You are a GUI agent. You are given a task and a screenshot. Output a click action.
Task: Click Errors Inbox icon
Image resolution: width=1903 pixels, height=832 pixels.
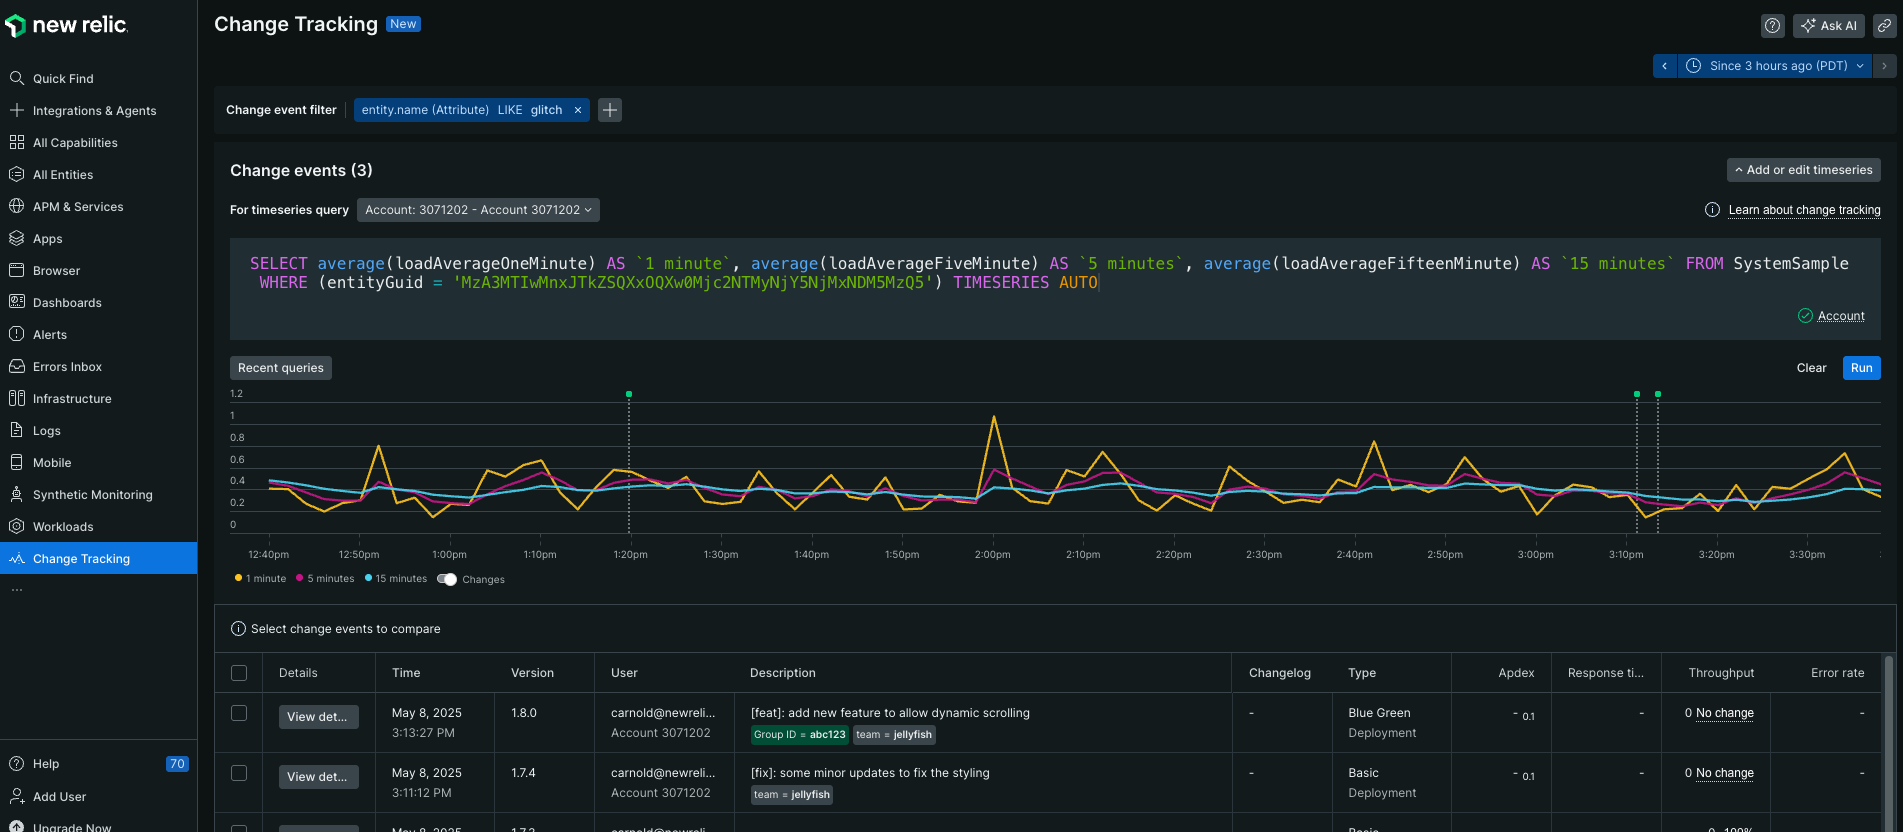(x=17, y=366)
